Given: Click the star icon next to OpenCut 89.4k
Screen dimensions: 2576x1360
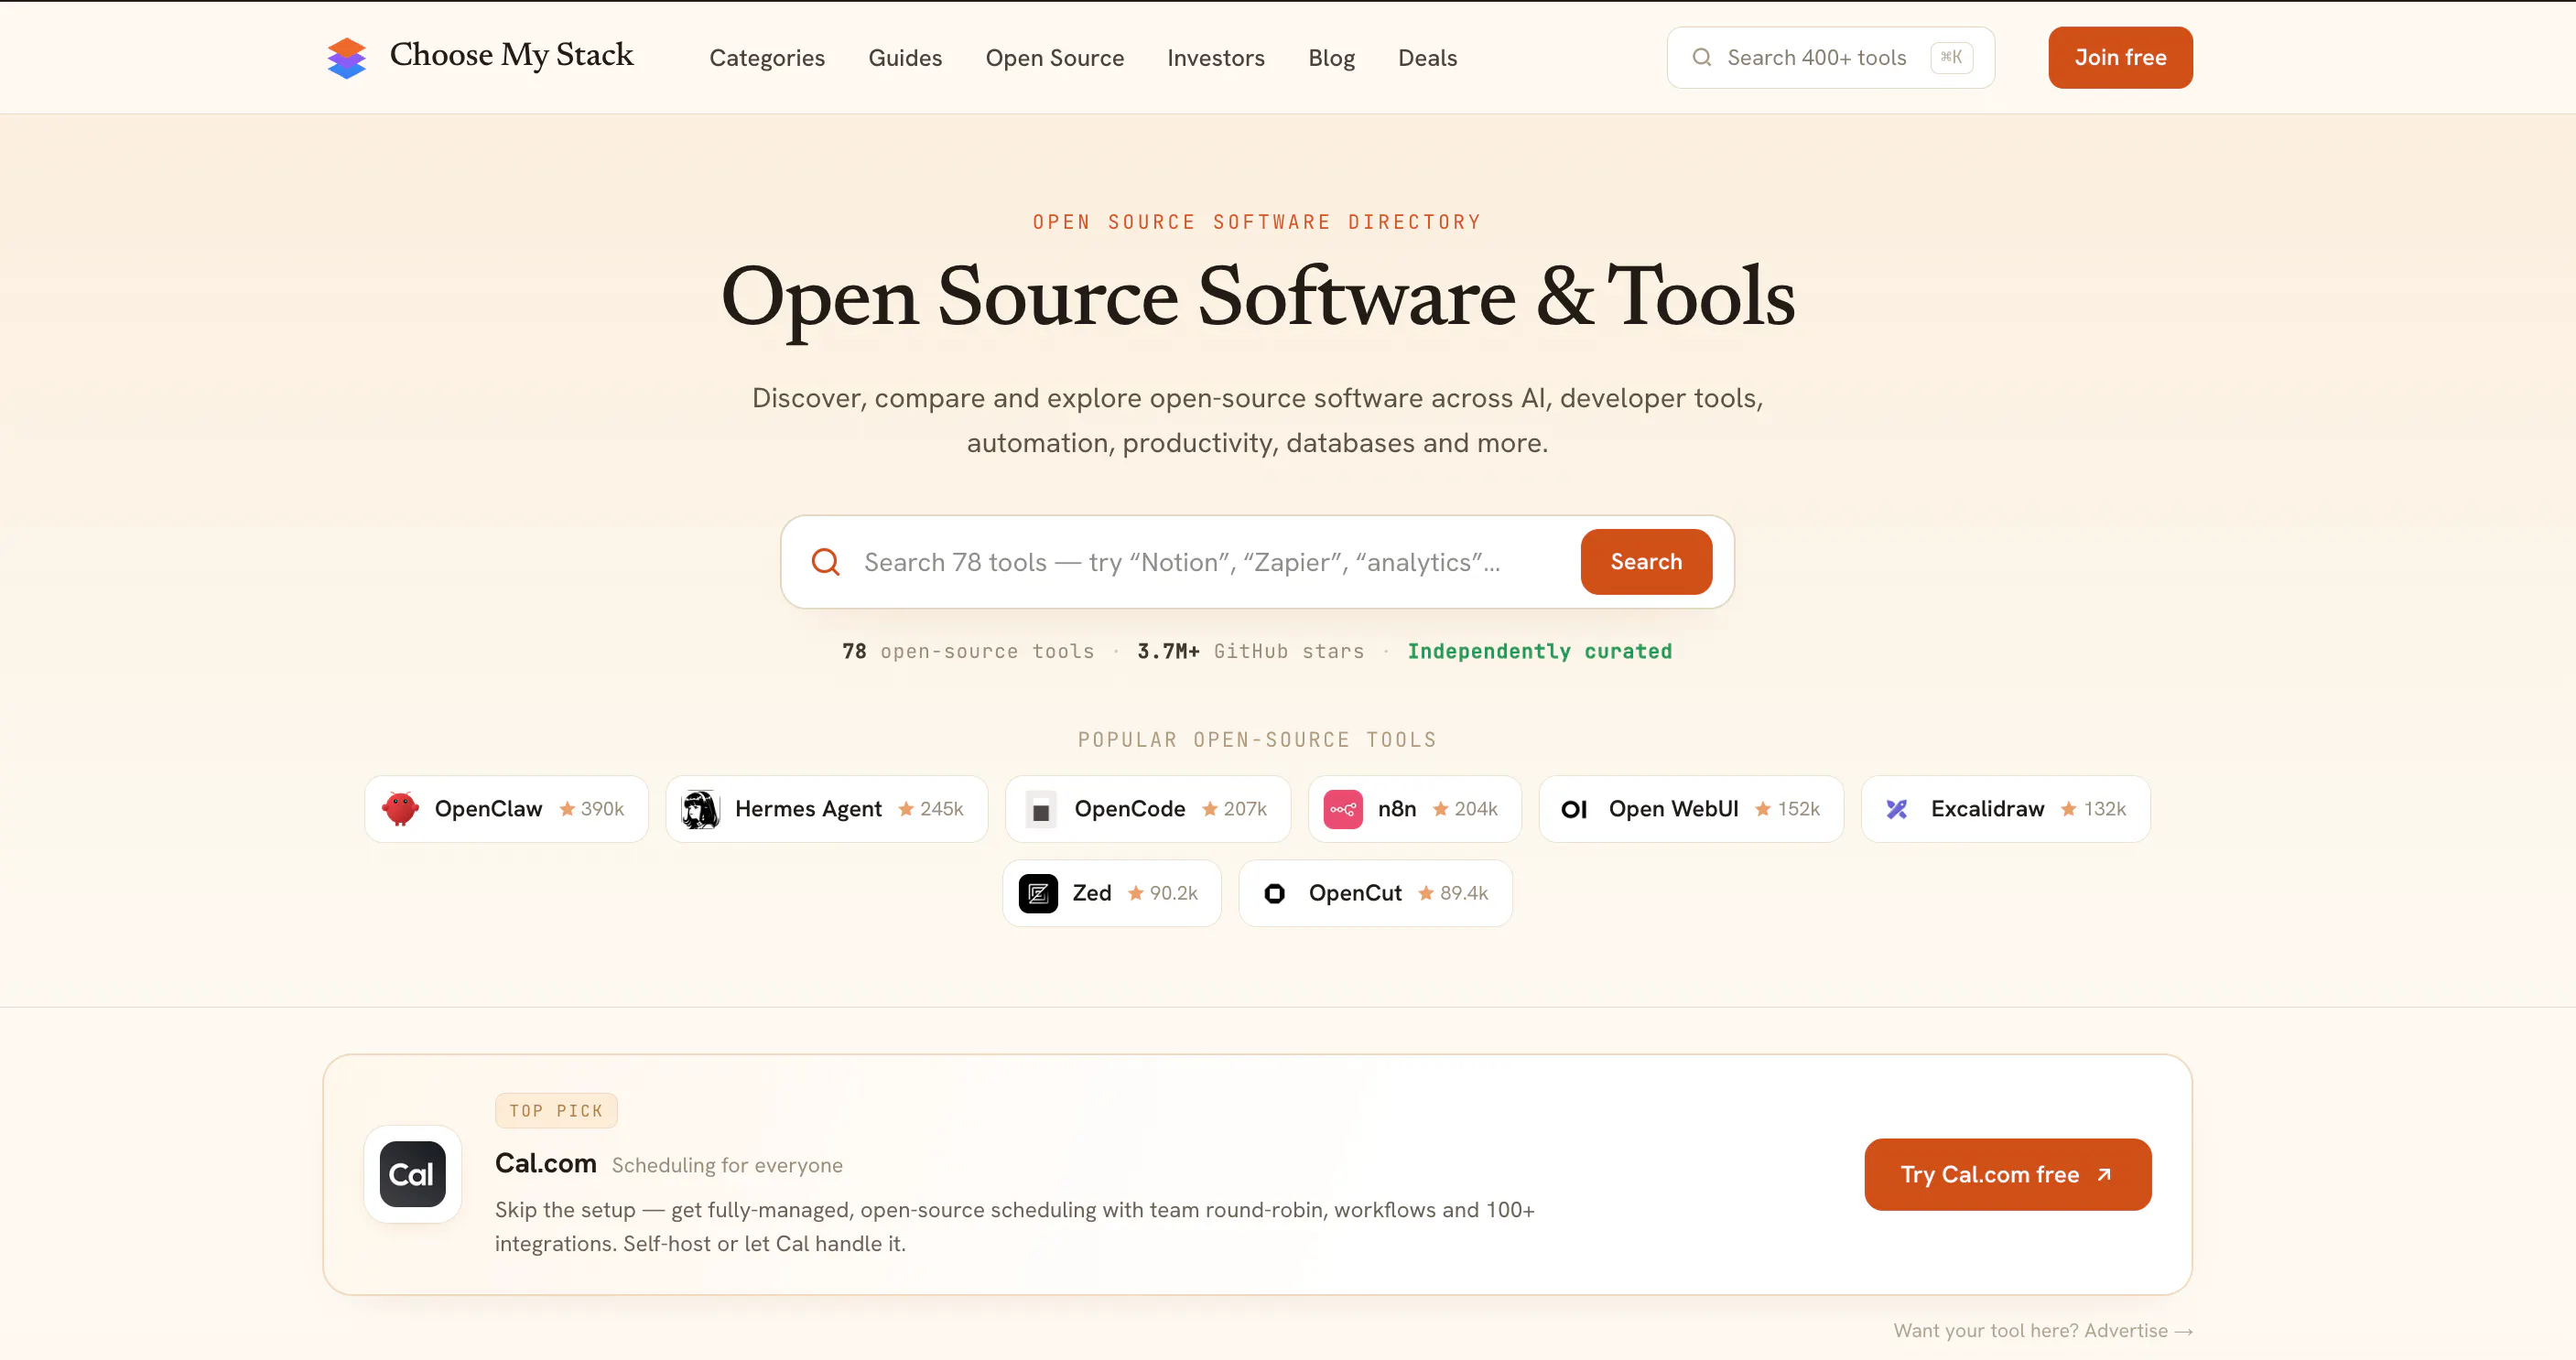Looking at the screenshot, I should [x=1426, y=893].
